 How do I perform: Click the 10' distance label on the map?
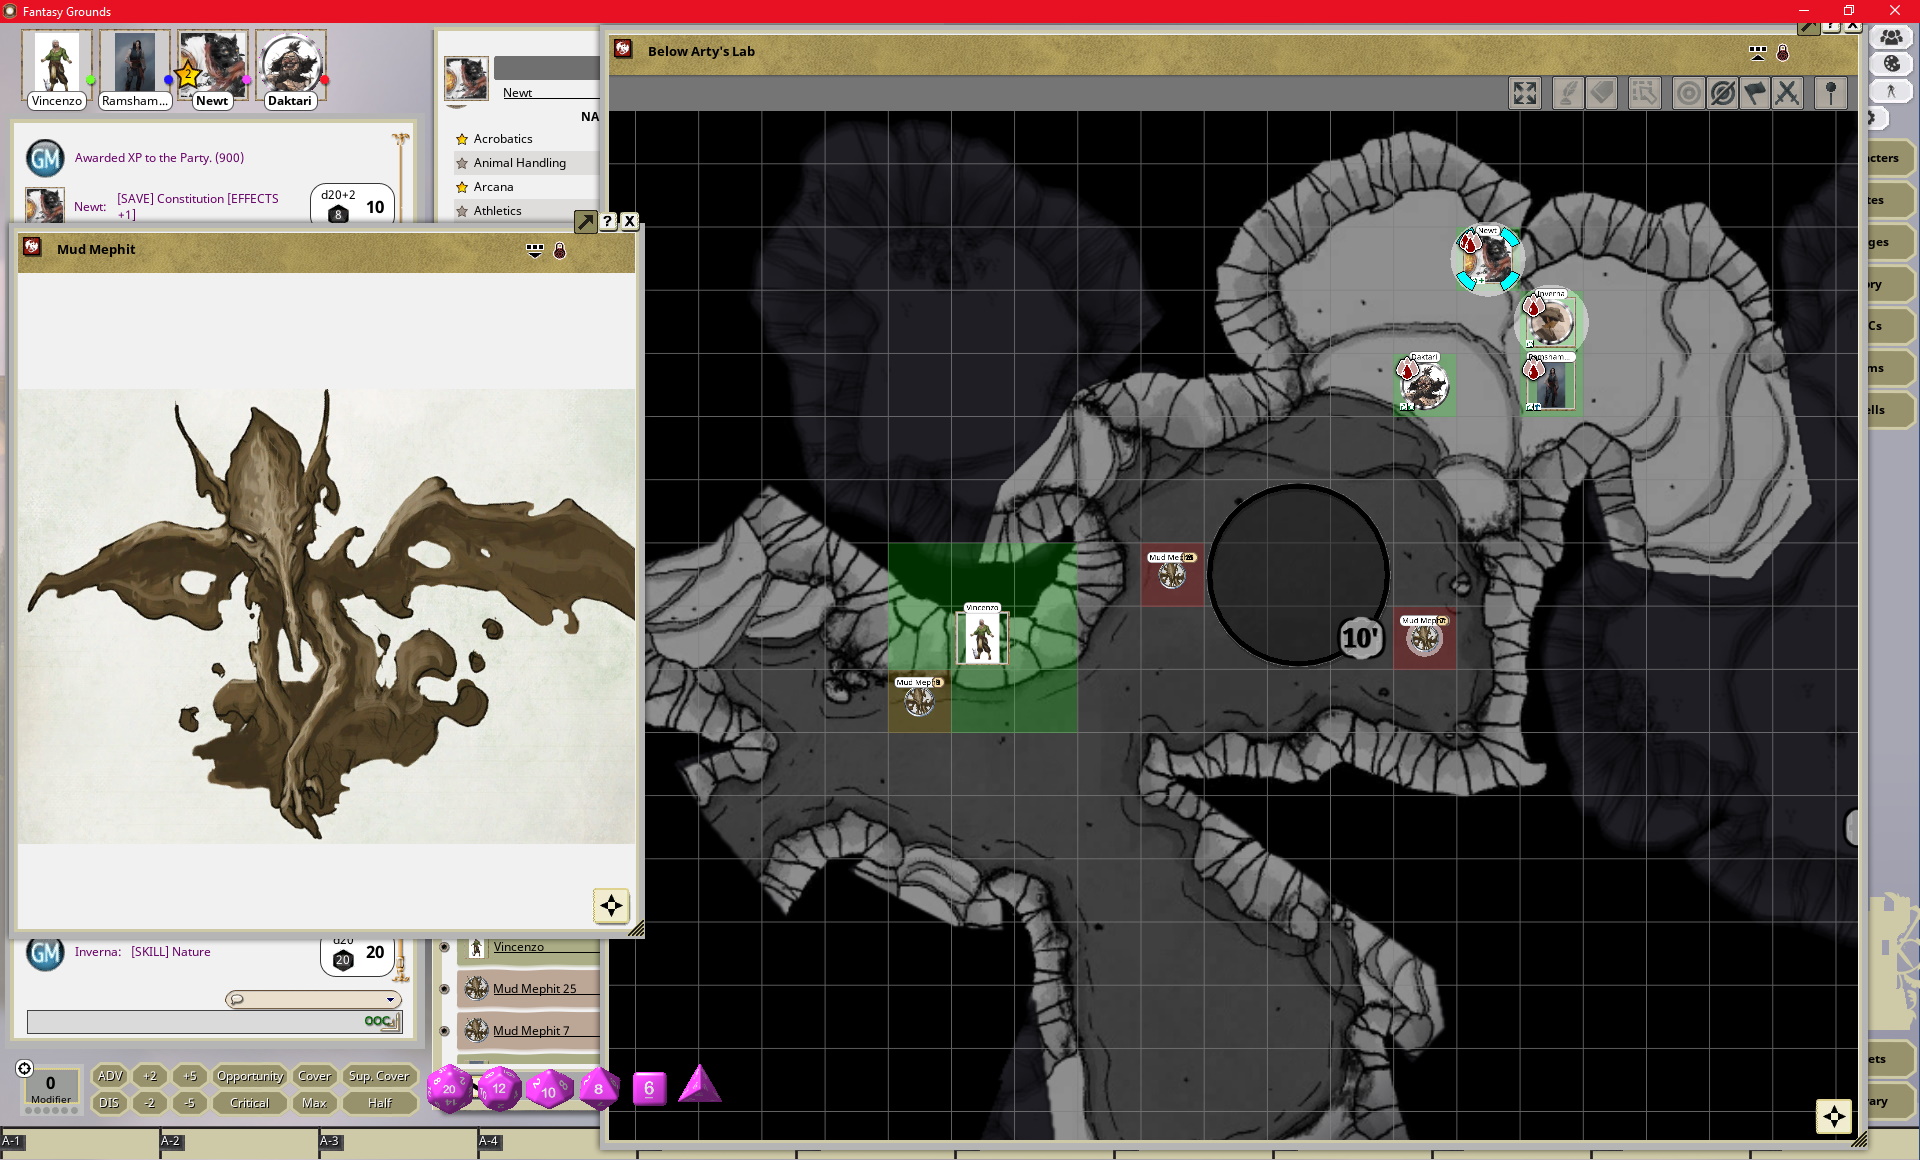pyautogui.click(x=1360, y=637)
